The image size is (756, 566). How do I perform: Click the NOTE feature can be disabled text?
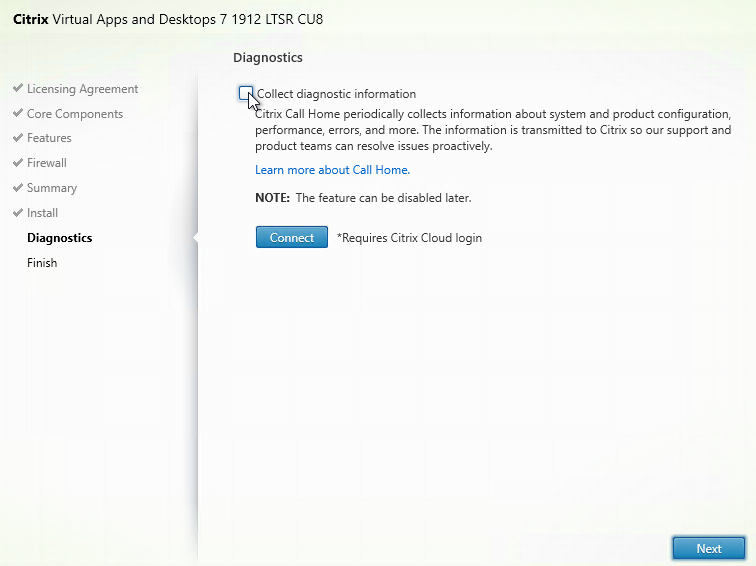pyautogui.click(x=363, y=198)
